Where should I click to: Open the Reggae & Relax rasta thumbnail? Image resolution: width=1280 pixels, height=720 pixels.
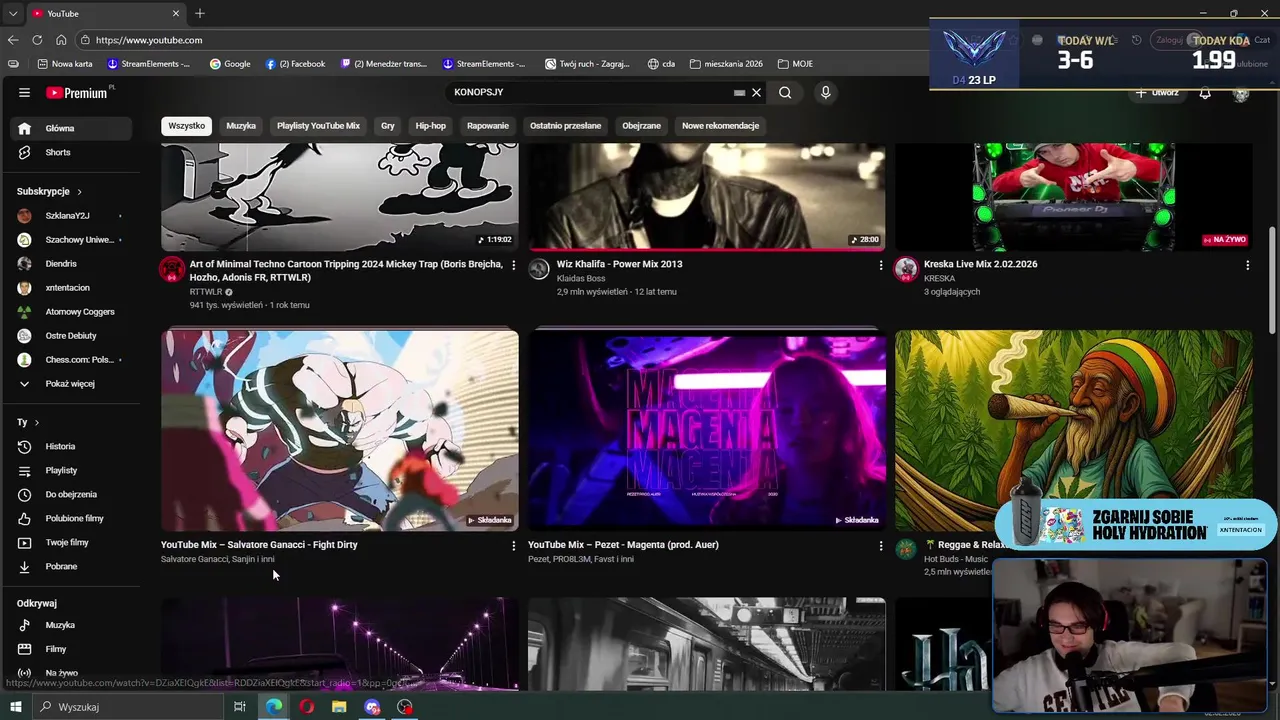click(1074, 430)
